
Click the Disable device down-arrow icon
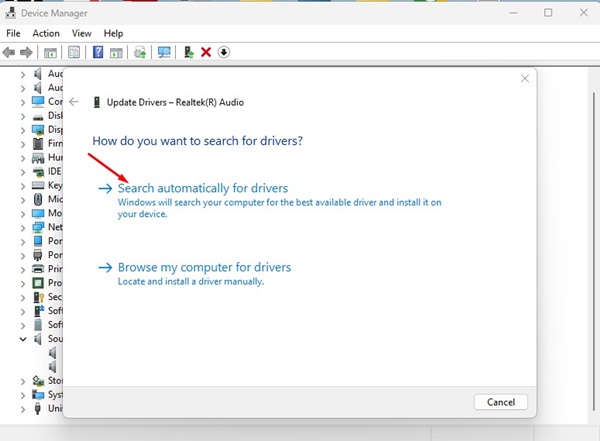pyautogui.click(x=224, y=52)
